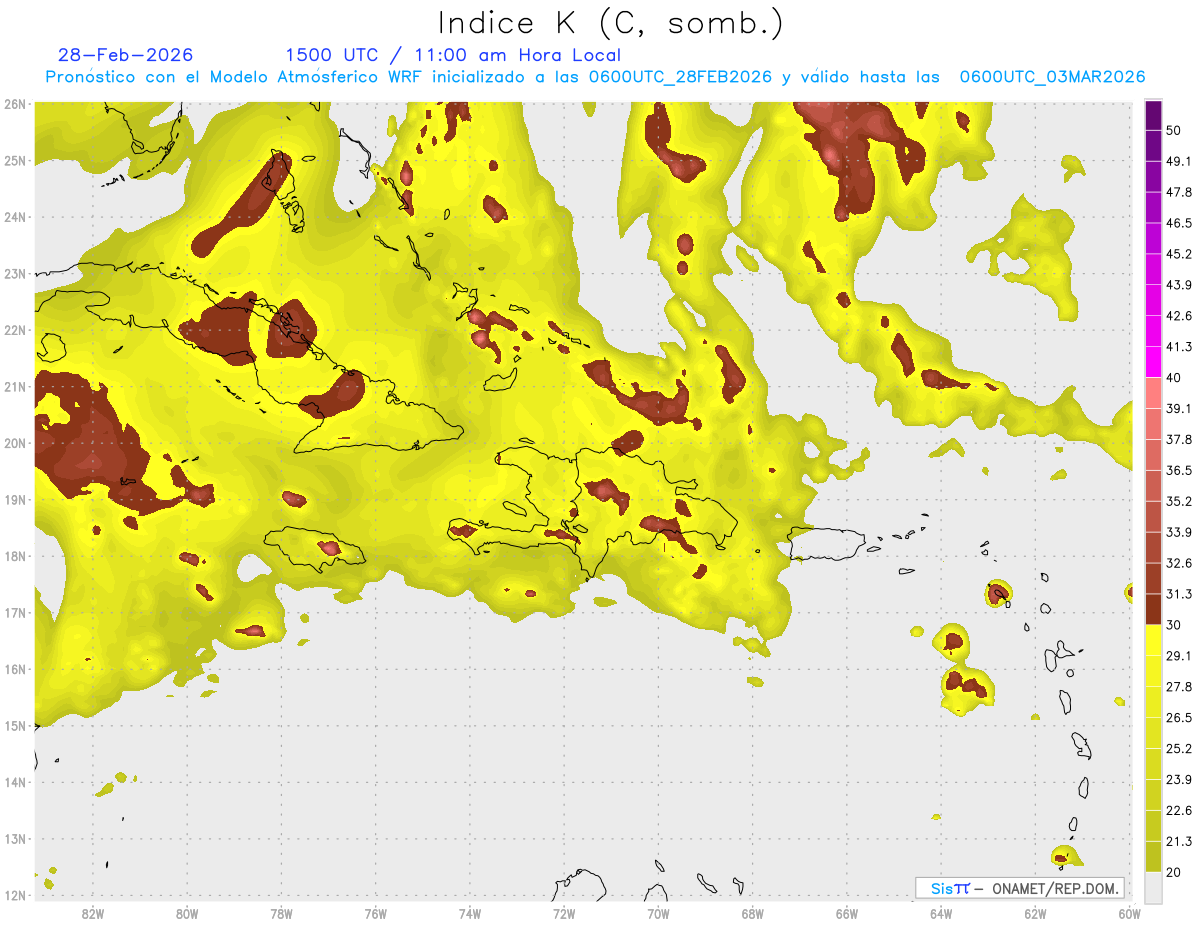Screen dimensions: 1200x927
Task: Click the '50' value on the color scale
Action: pos(1175,130)
